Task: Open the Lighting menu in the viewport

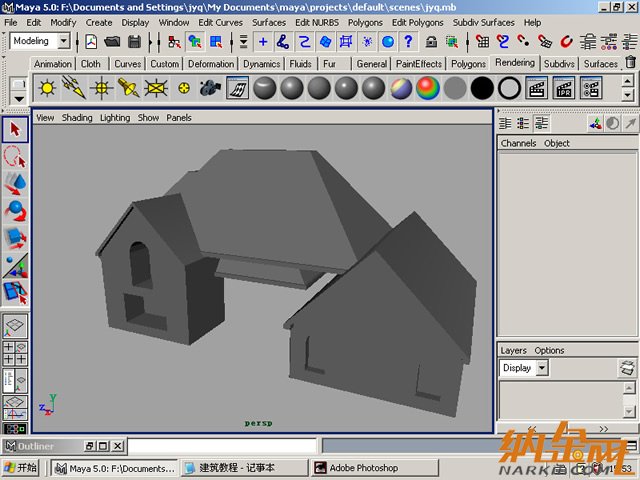Action: point(115,118)
